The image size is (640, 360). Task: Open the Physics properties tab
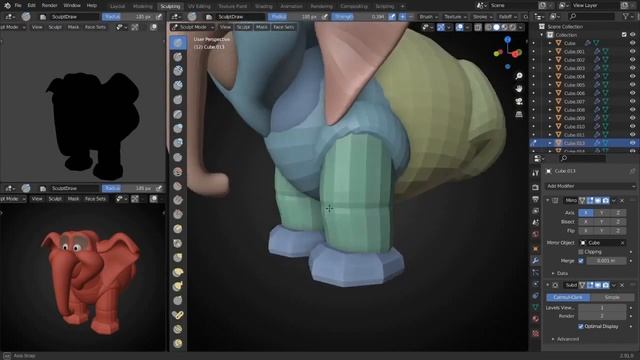pos(536,284)
